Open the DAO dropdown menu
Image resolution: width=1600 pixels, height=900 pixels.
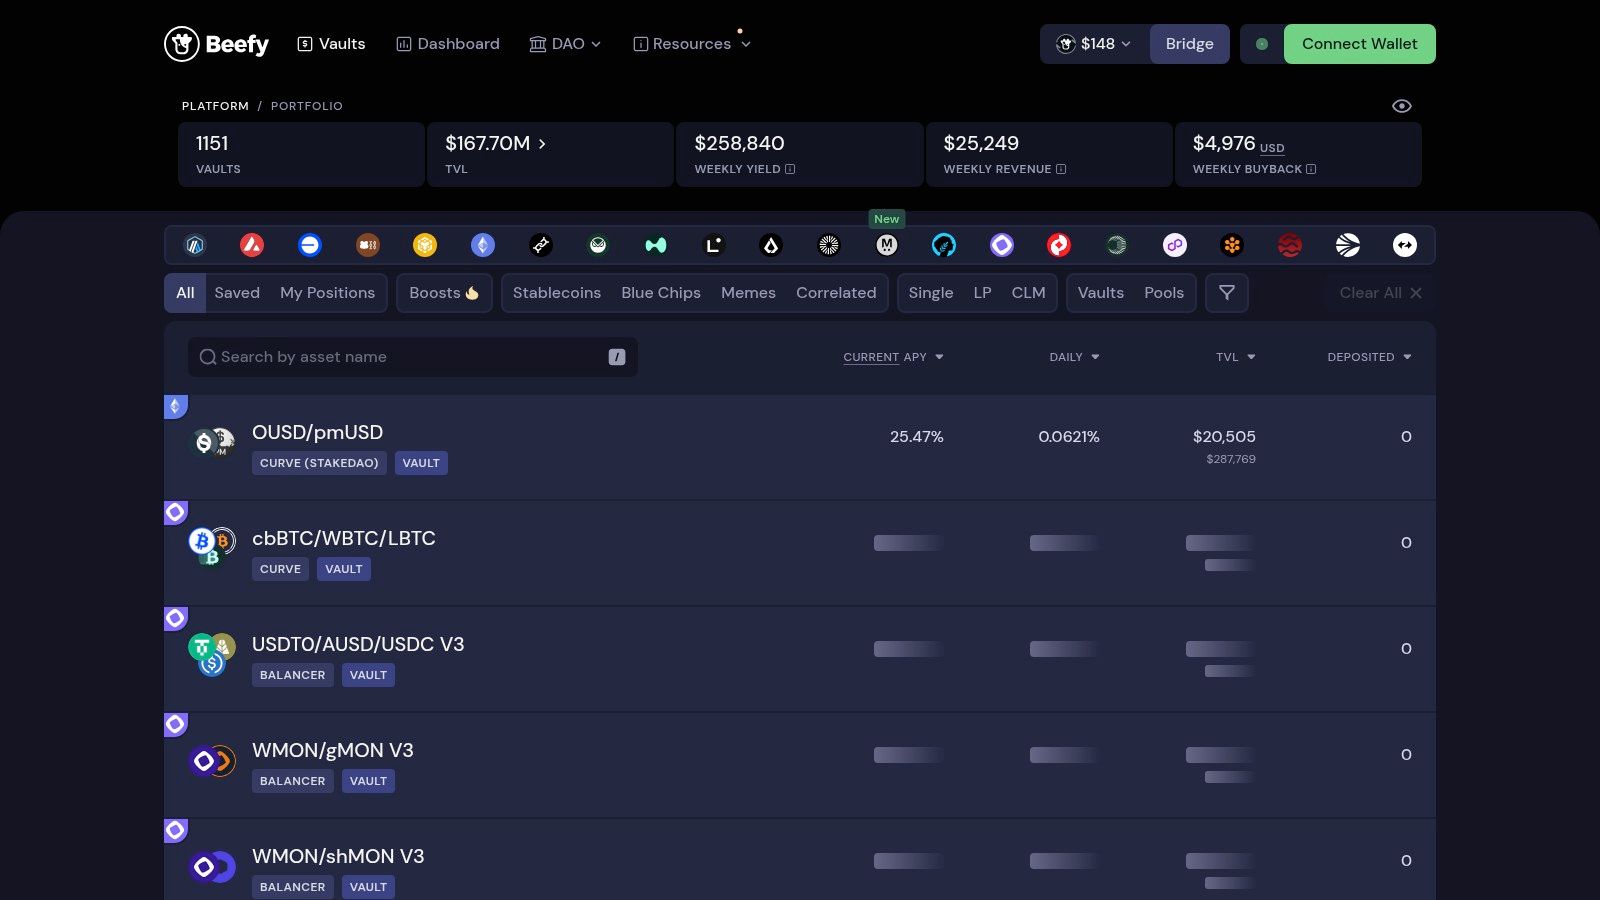566,44
